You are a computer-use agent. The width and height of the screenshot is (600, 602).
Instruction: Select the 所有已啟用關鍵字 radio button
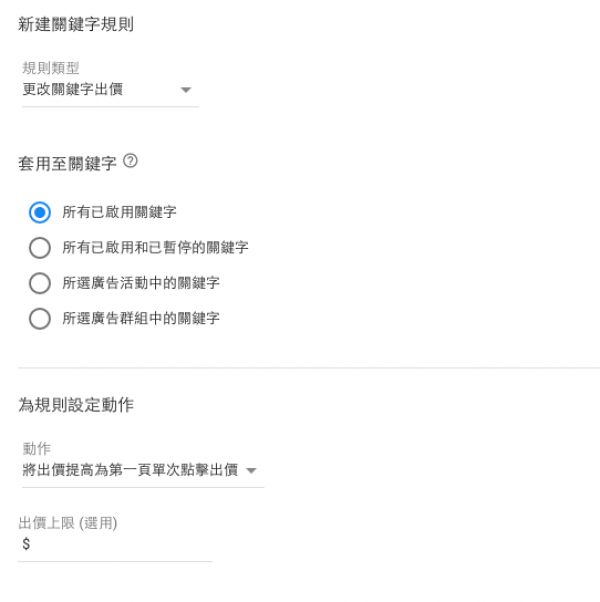[x=40, y=212]
